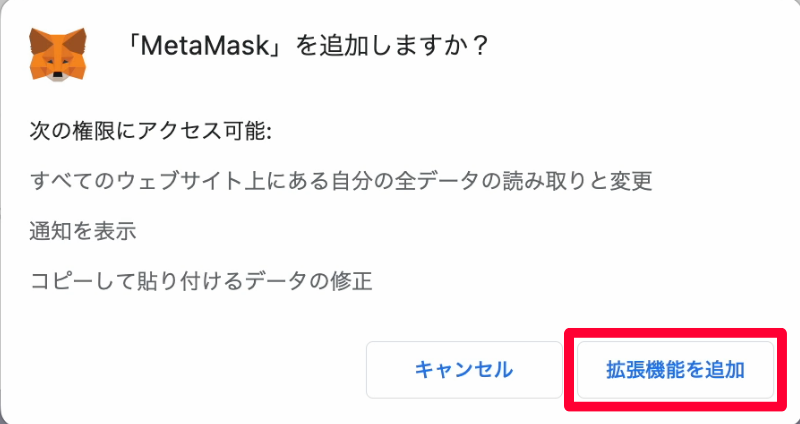Dismiss the install prompt with キャンセル

[x=464, y=370]
